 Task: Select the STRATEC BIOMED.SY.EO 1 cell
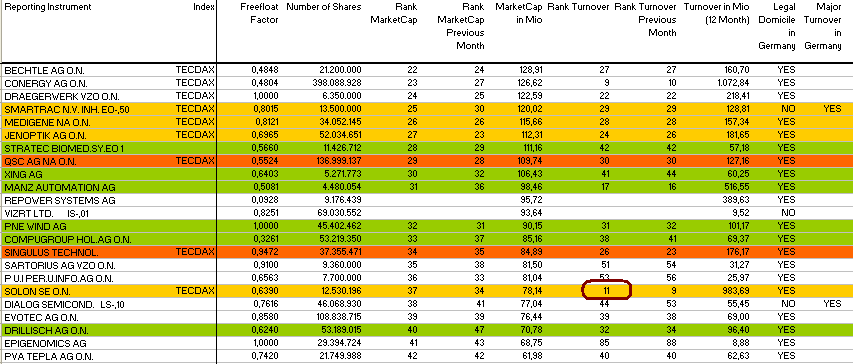pyautogui.click(x=64, y=149)
